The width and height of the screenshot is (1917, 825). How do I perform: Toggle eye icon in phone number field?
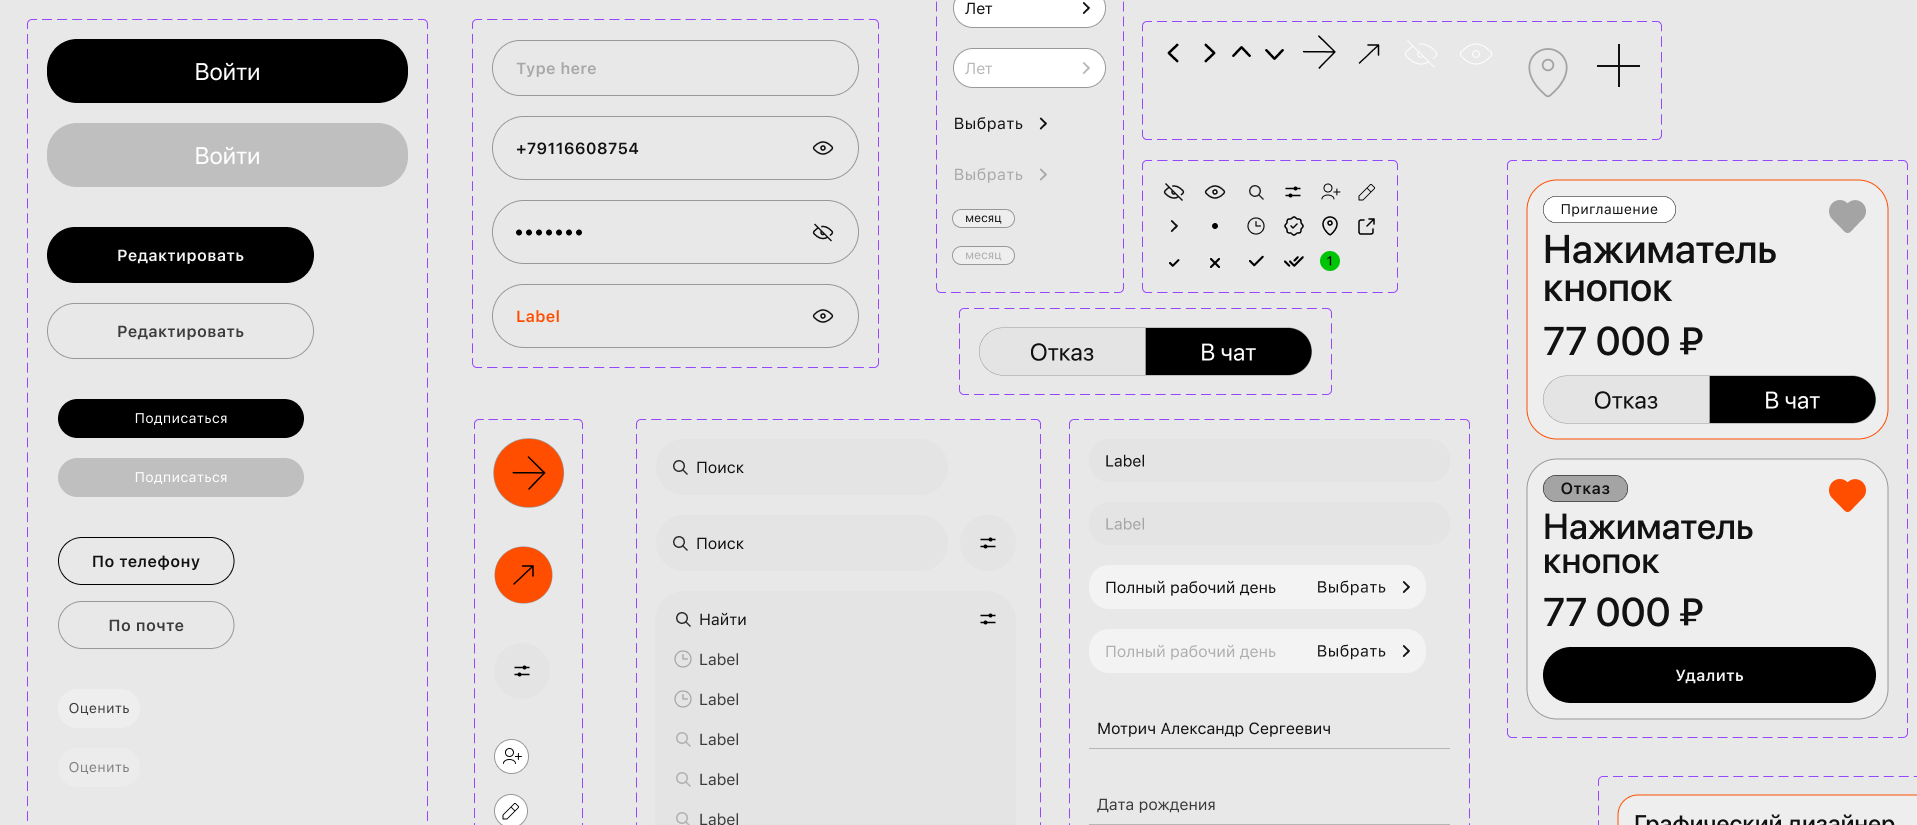[823, 148]
